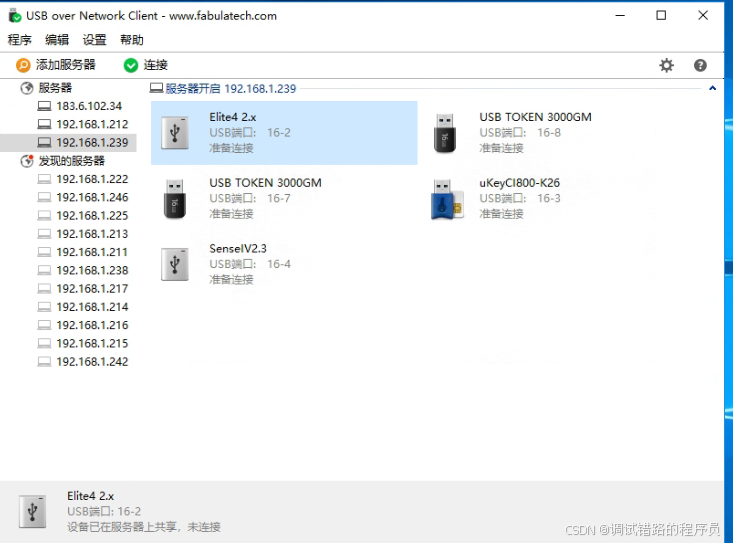Click the uKeyCI800-K26 blue key icon
Viewport: 733px width, 543px height.
pyautogui.click(x=446, y=199)
